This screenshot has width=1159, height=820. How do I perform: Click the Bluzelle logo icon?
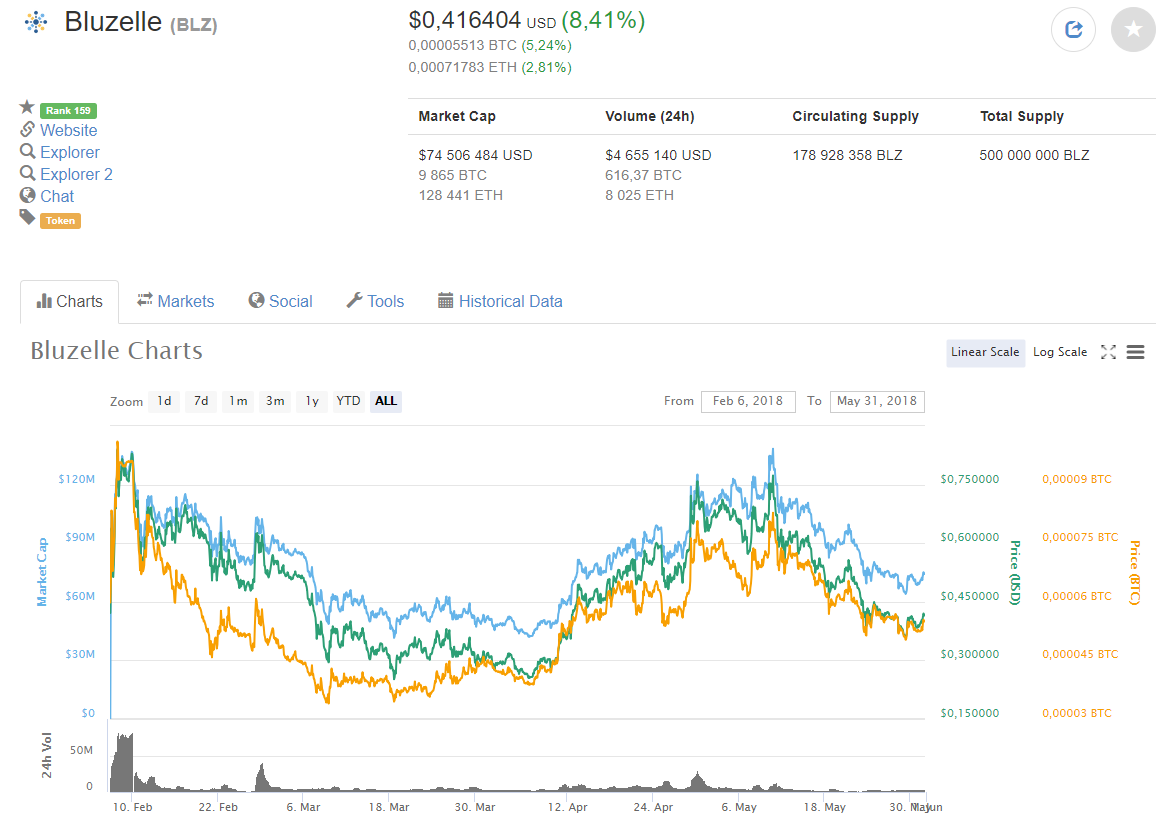point(35,22)
